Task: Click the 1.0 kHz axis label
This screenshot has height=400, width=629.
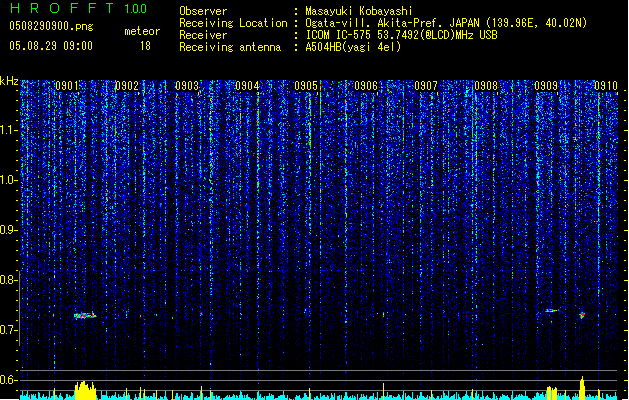Action: 9,180
